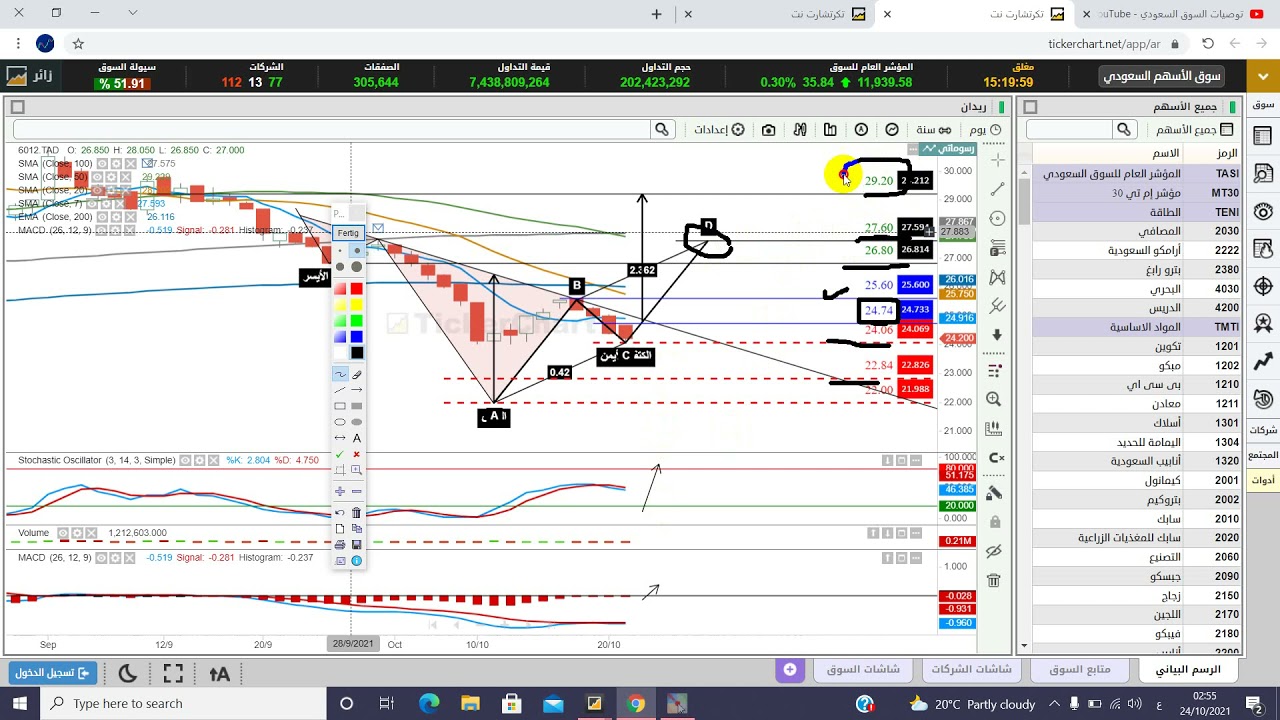
Task: Pick the bright red color swatch
Action: (x=356, y=289)
